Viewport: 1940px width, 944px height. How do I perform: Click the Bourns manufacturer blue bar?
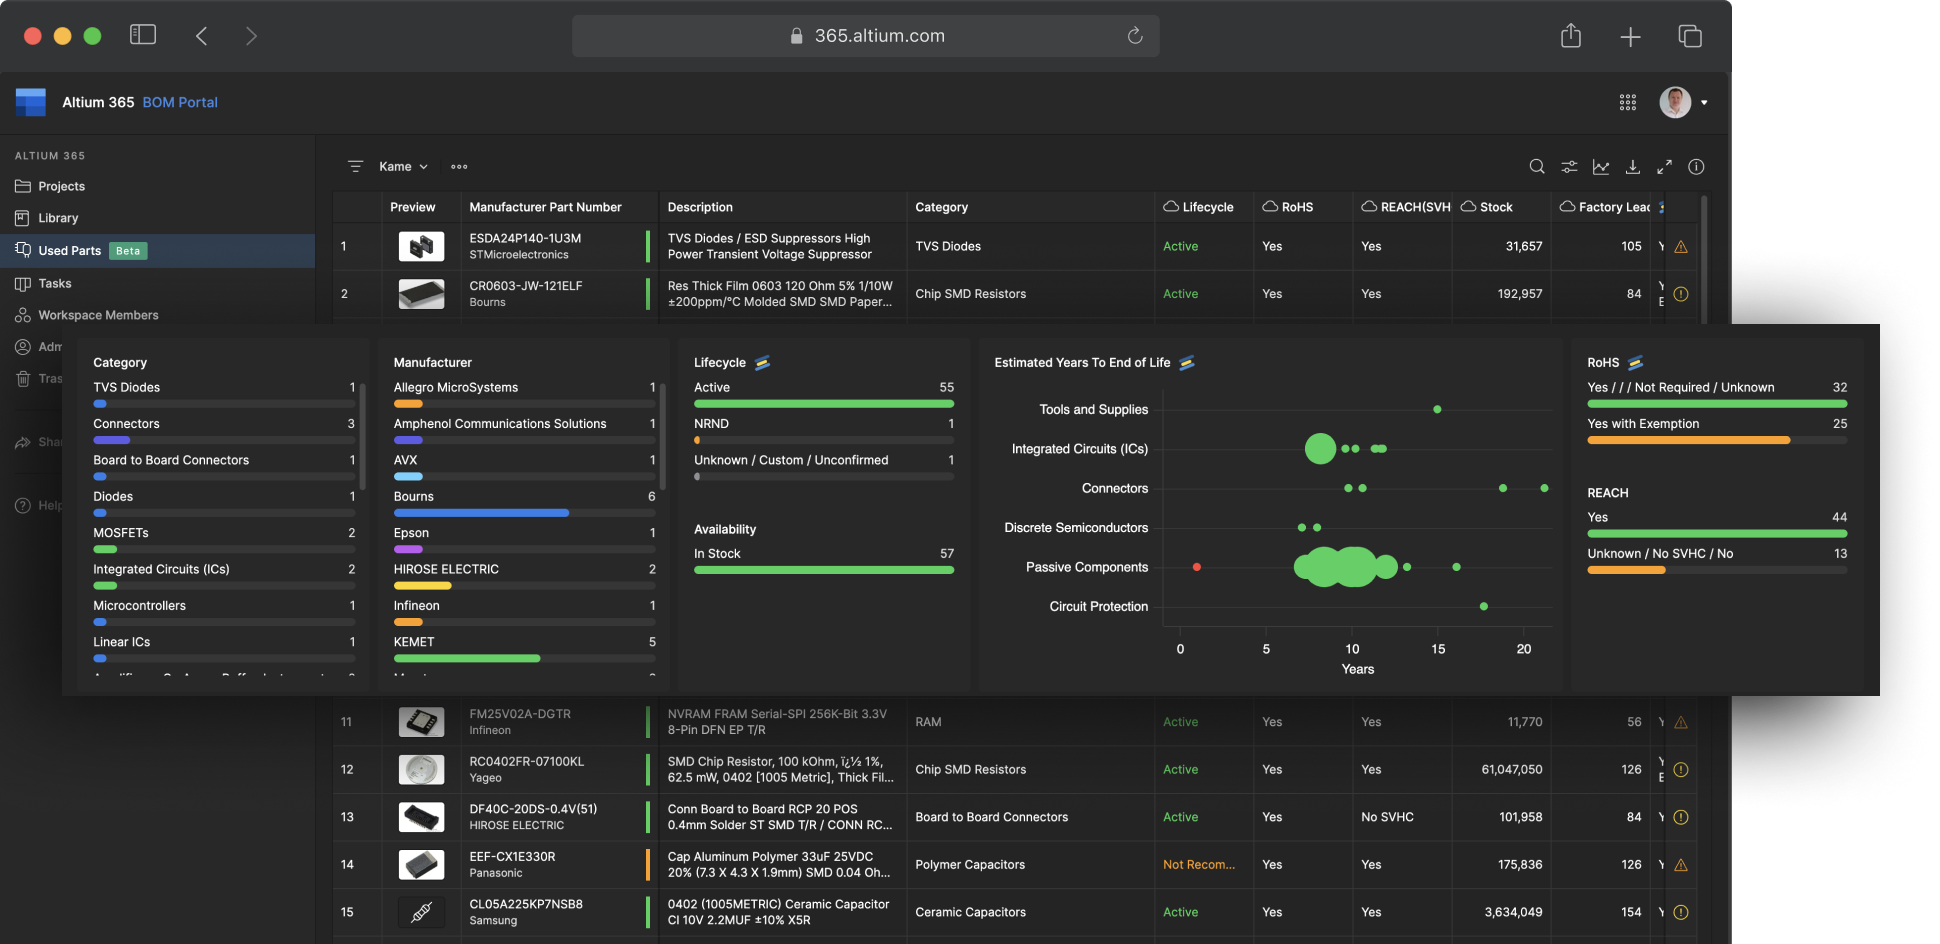[481, 513]
